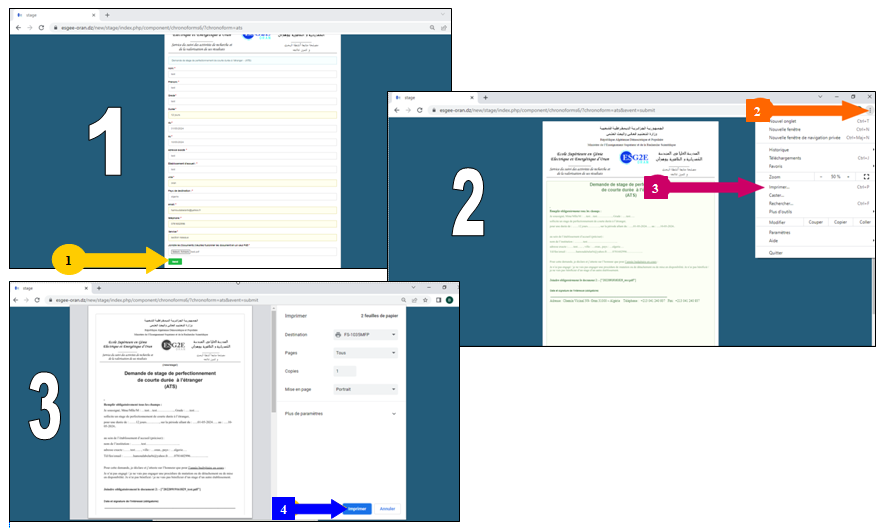The image size is (892, 528).
Task: Click the green submit button on form
Action: point(175,261)
